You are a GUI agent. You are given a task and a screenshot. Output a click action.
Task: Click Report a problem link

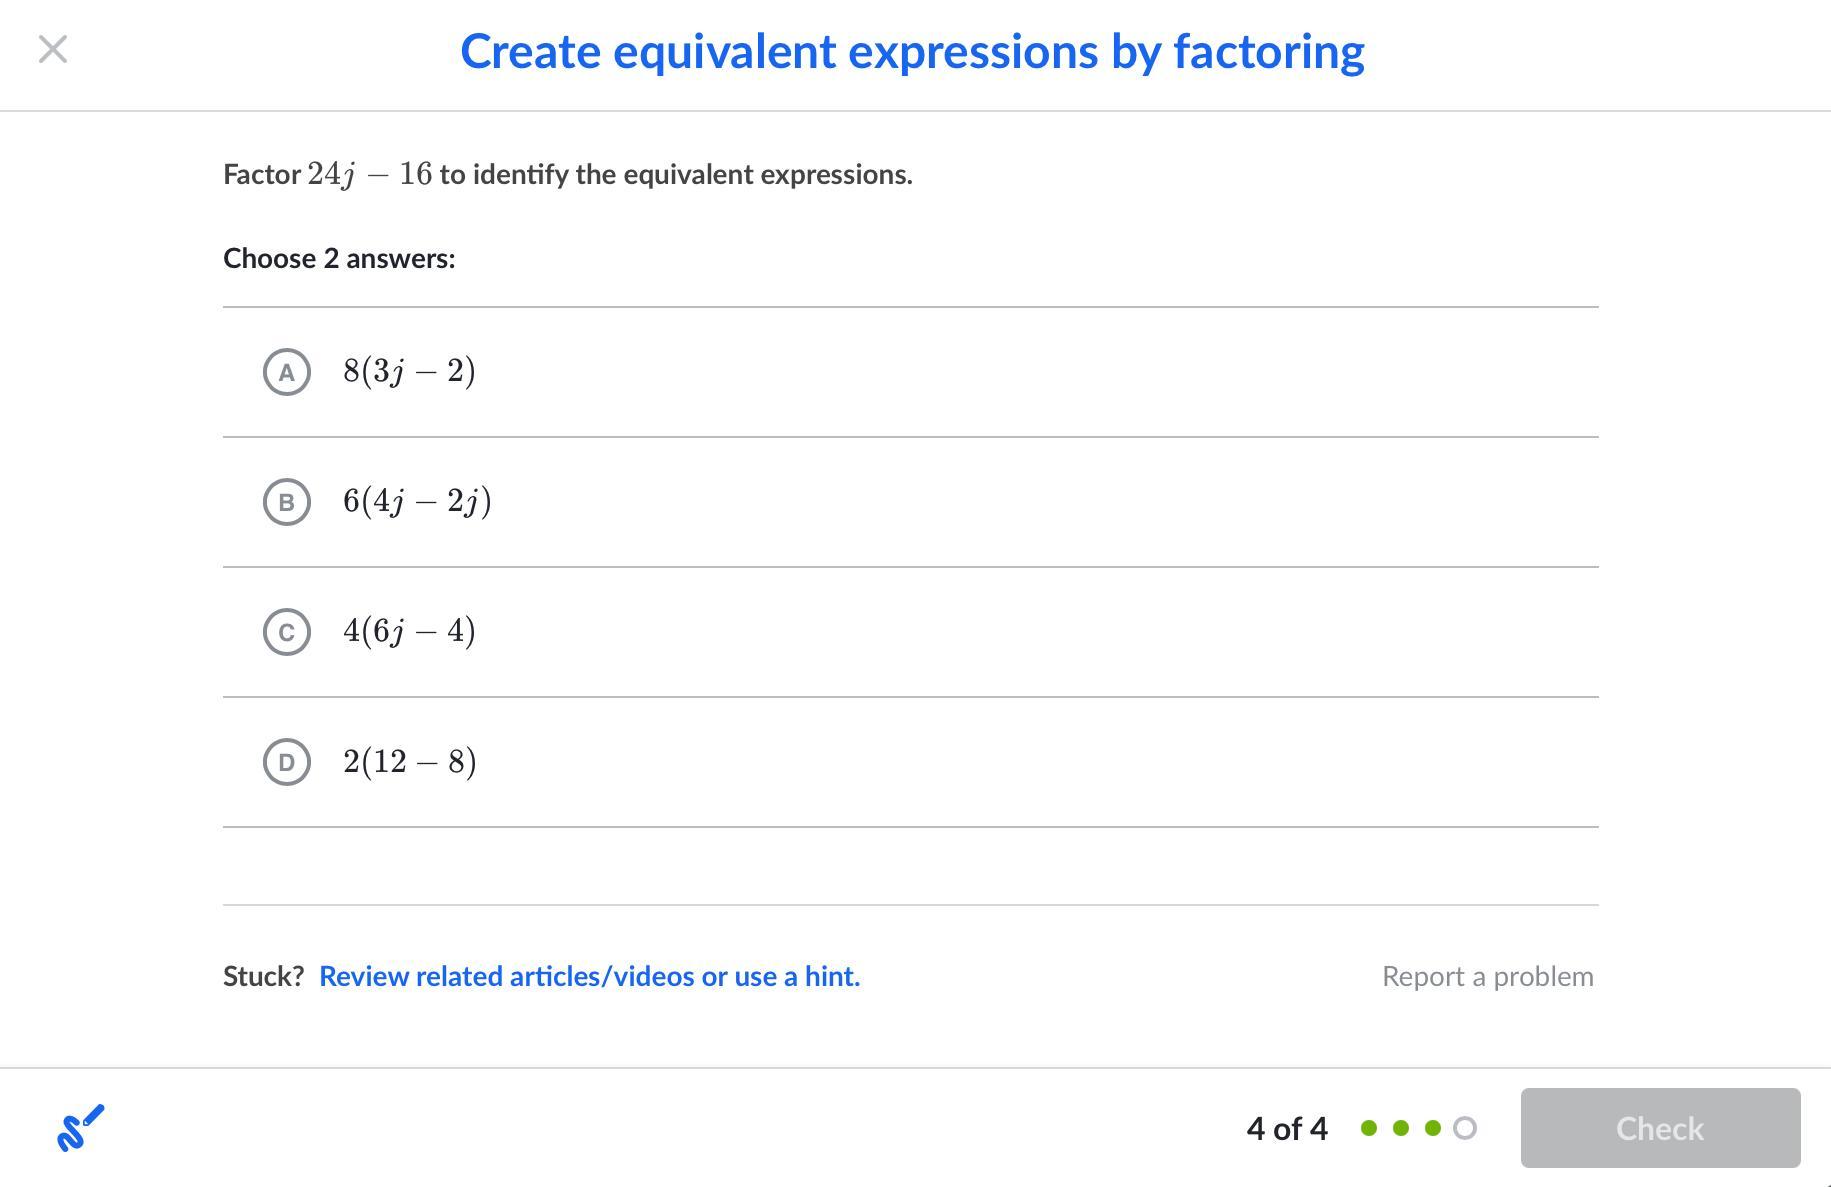tap(1488, 976)
